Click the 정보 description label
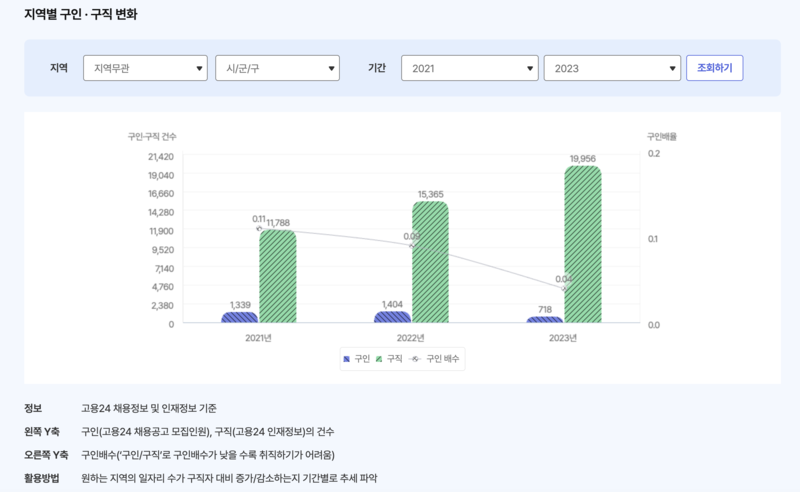The width and height of the screenshot is (800, 492). [33, 408]
